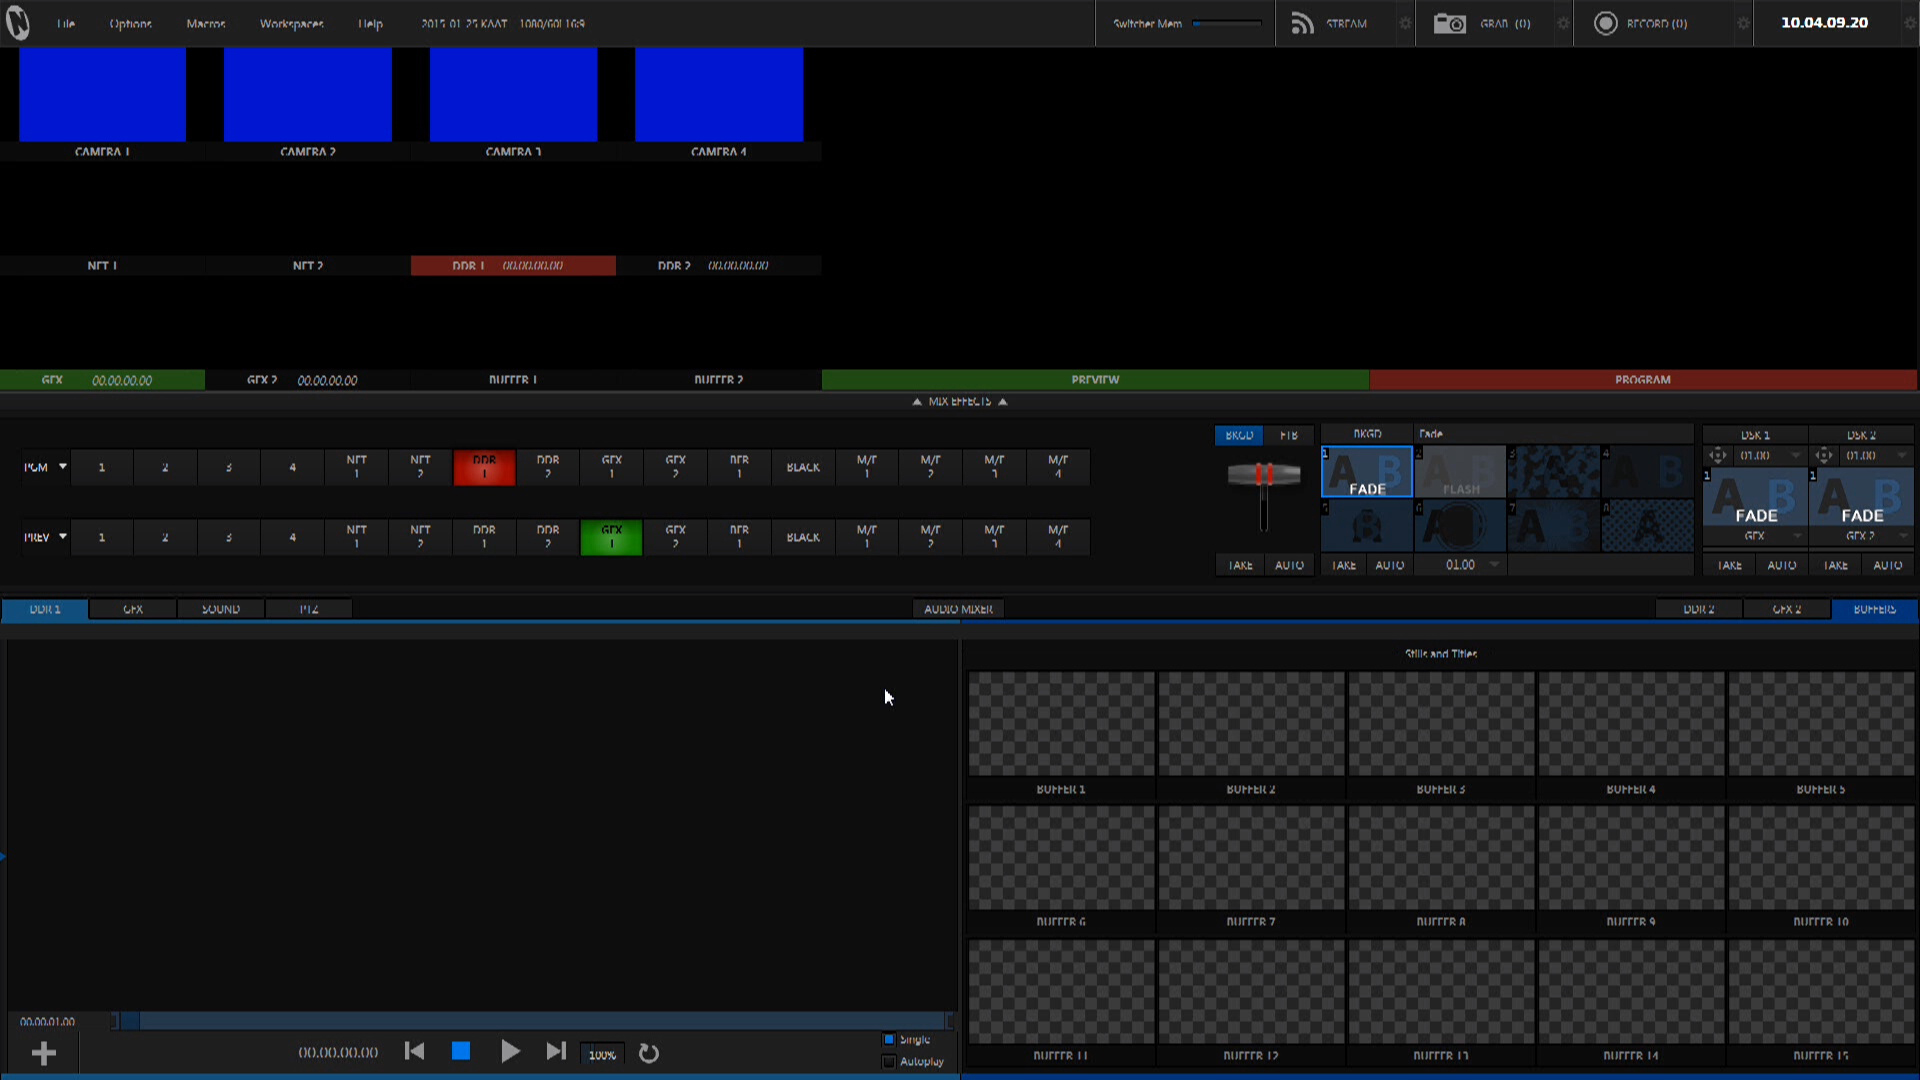Viewport: 1920px width, 1080px height.
Task: Click the AUDIO MIXER button
Action: (x=958, y=609)
